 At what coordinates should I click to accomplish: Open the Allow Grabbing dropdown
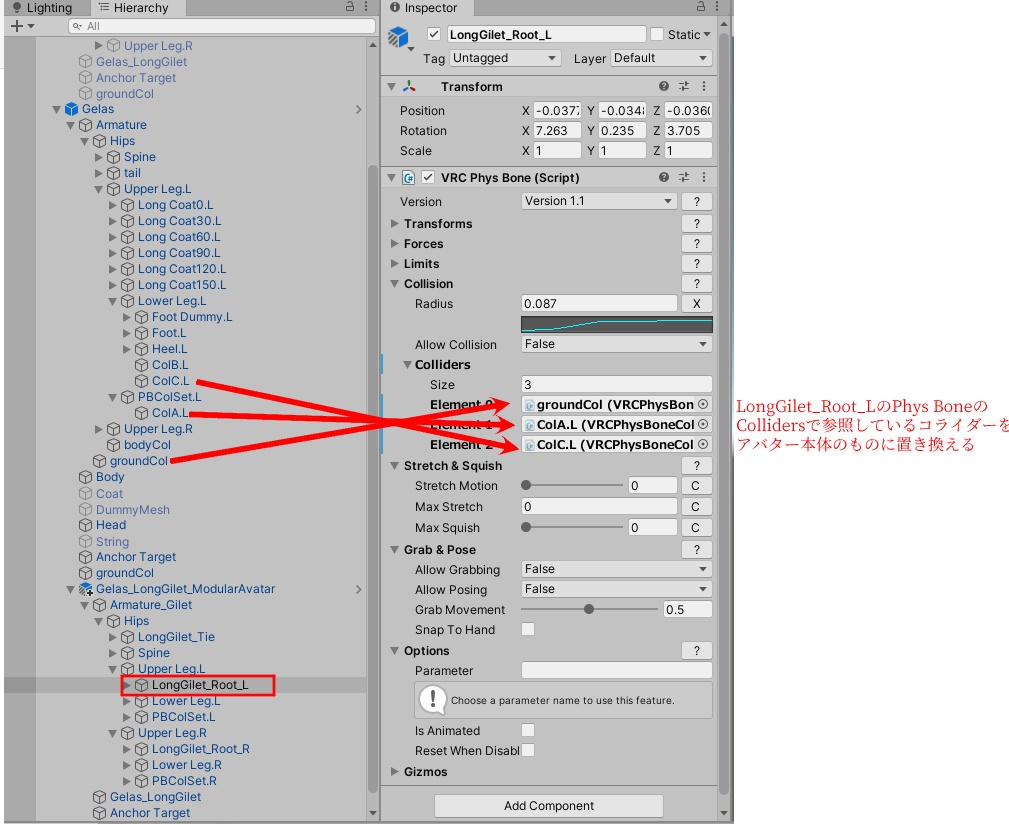point(616,569)
